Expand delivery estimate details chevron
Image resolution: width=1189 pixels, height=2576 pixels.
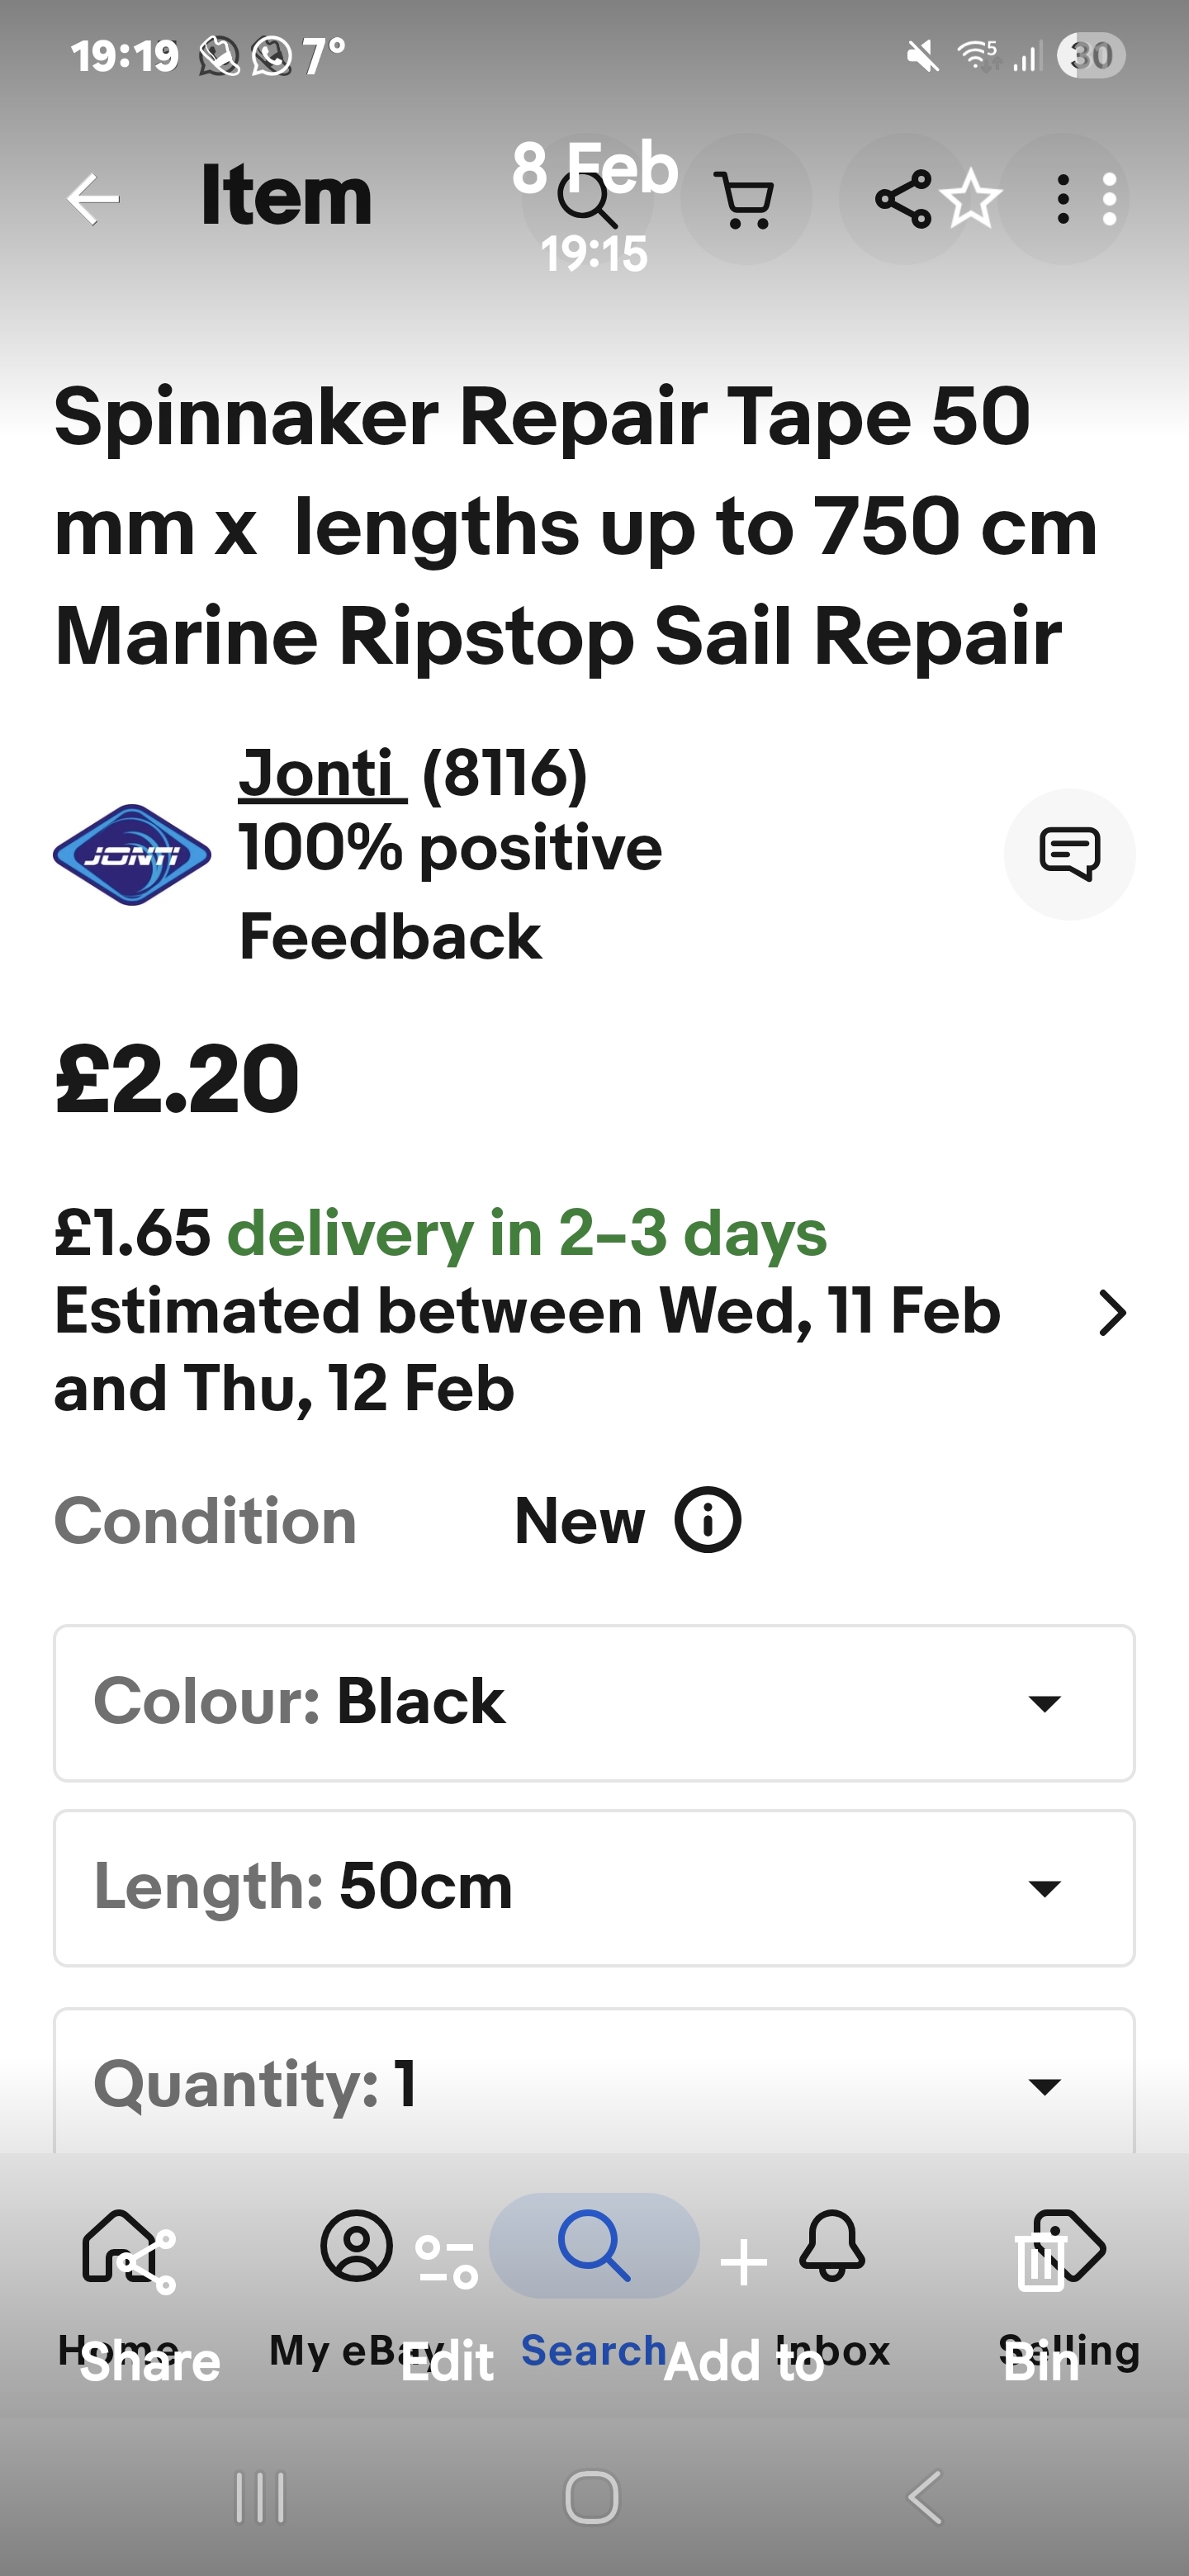[1112, 1313]
